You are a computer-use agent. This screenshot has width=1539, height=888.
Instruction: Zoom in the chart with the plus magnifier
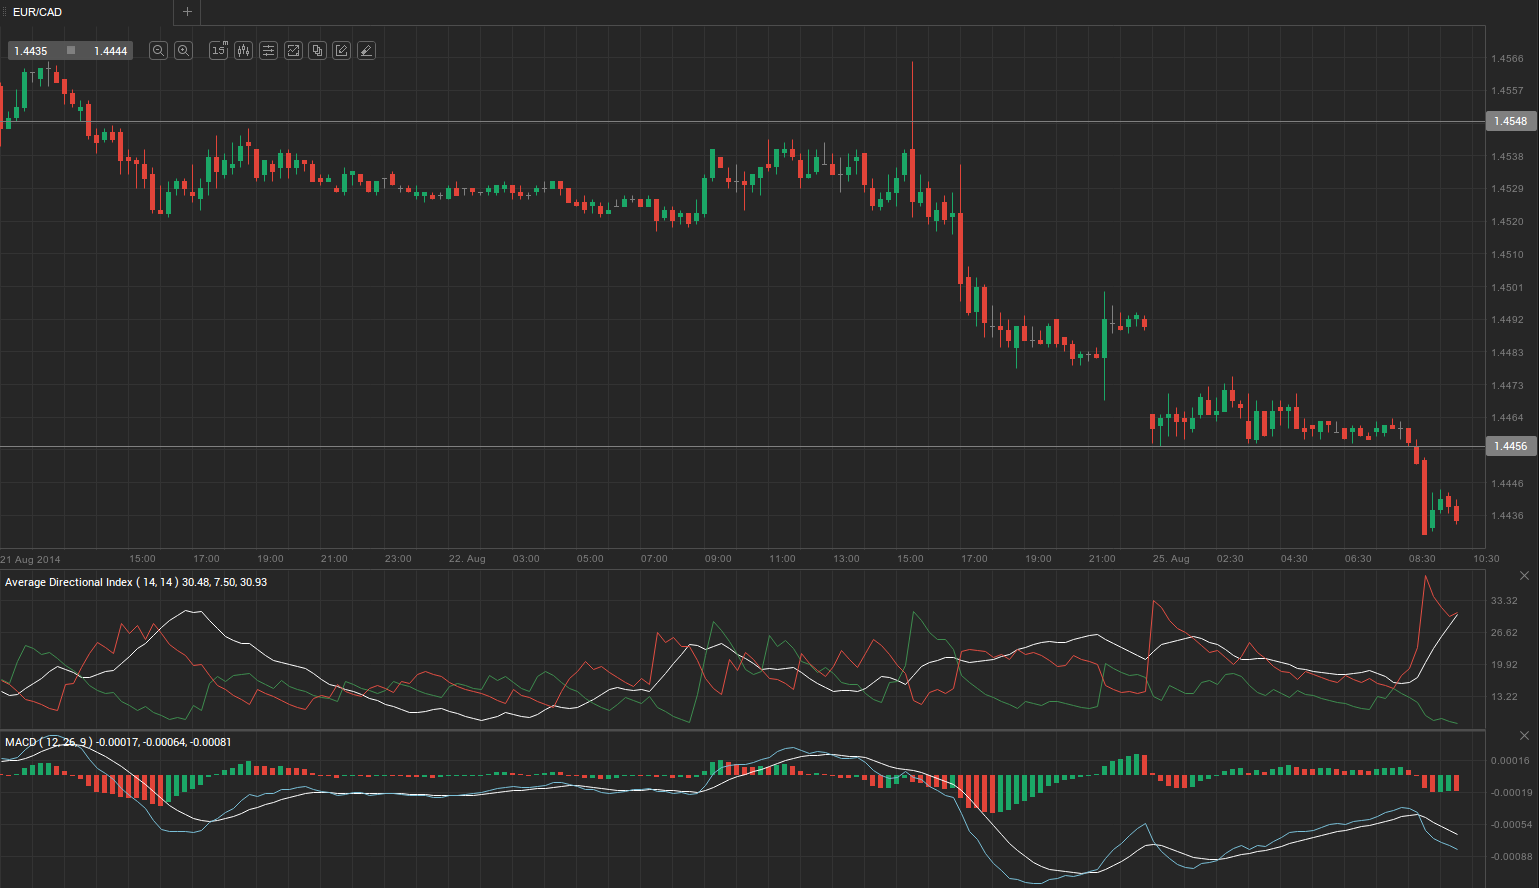pyautogui.click(x=183, y=51)
